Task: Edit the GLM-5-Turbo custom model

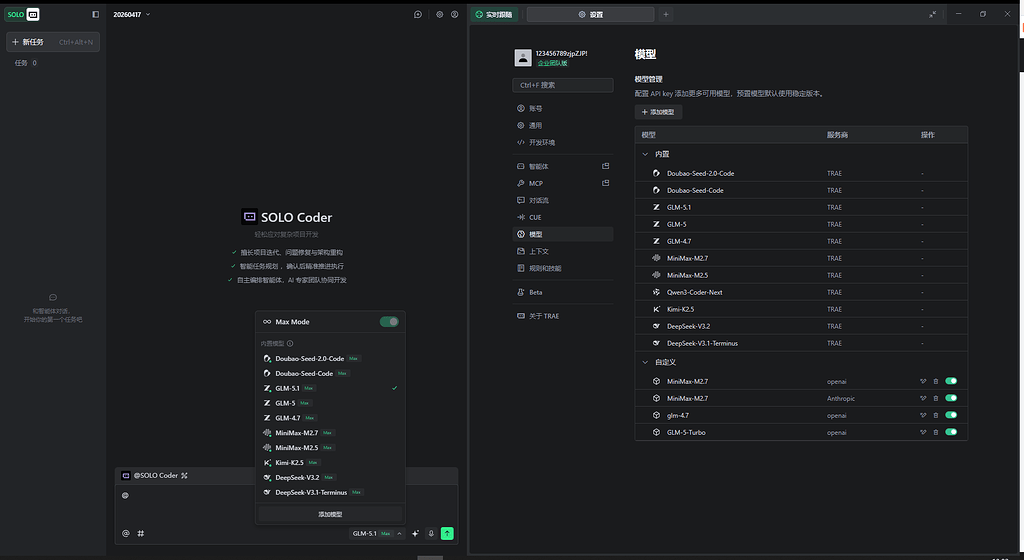Action: (x=923, y=432)
